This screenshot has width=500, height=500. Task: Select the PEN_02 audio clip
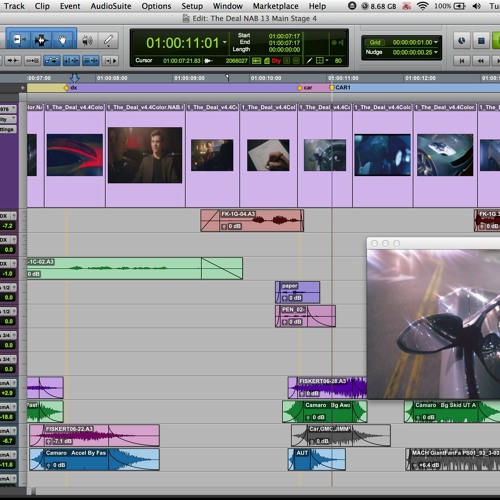pyautogui.click(x=305, y=316)
